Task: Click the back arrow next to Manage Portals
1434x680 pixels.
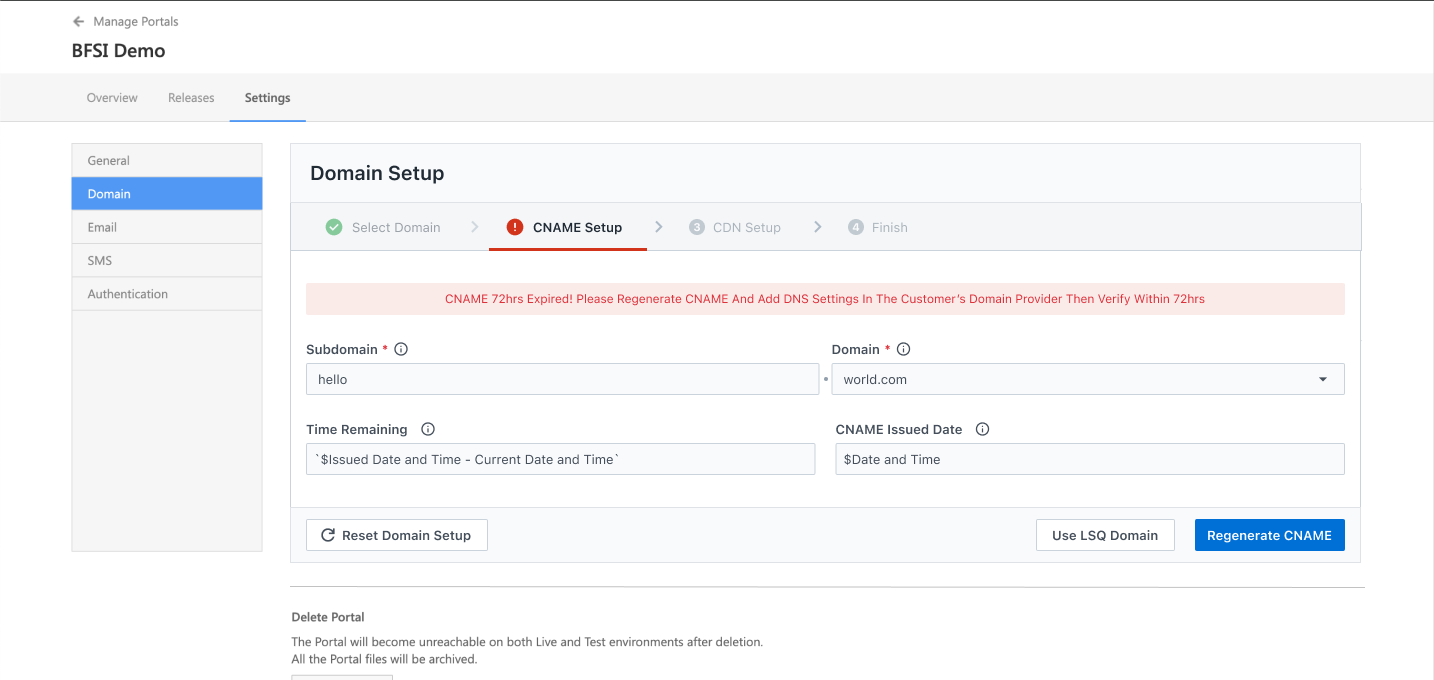Action: click(77, 20)
